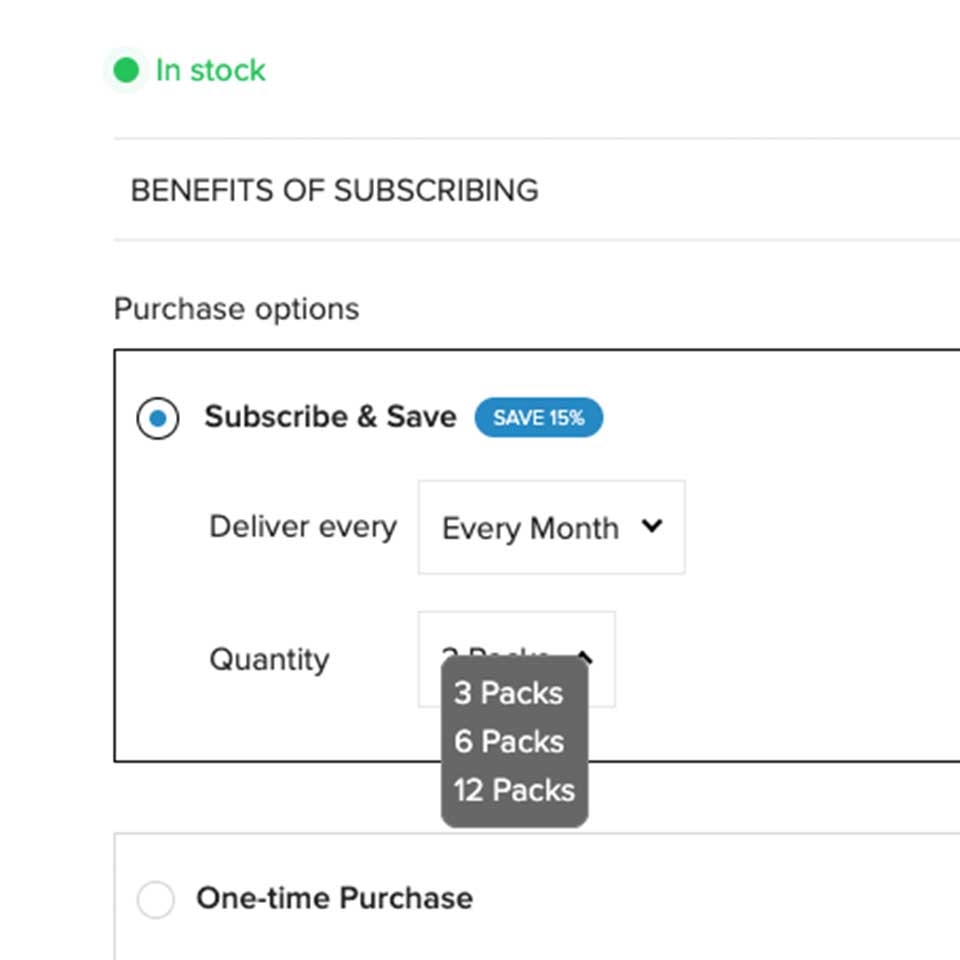Viewport: 960px width, 960px height.
Task: Click the Subscribe & Save label text
Action: pos(330,417)
